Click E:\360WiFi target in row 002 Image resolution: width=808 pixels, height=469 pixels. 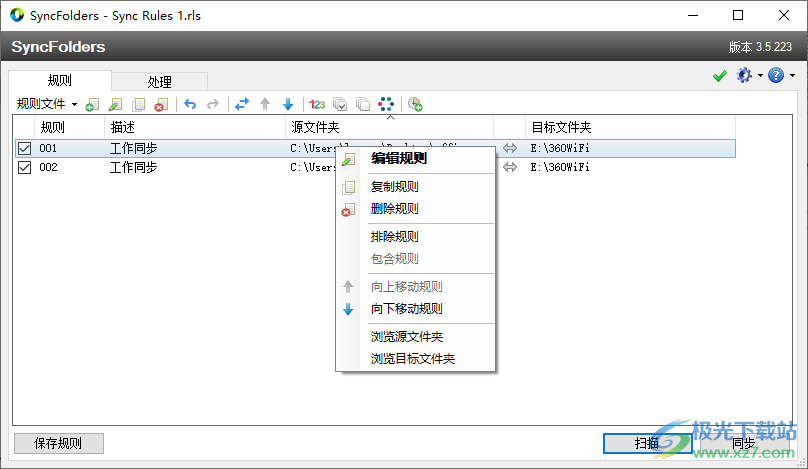tap(560, 167)
